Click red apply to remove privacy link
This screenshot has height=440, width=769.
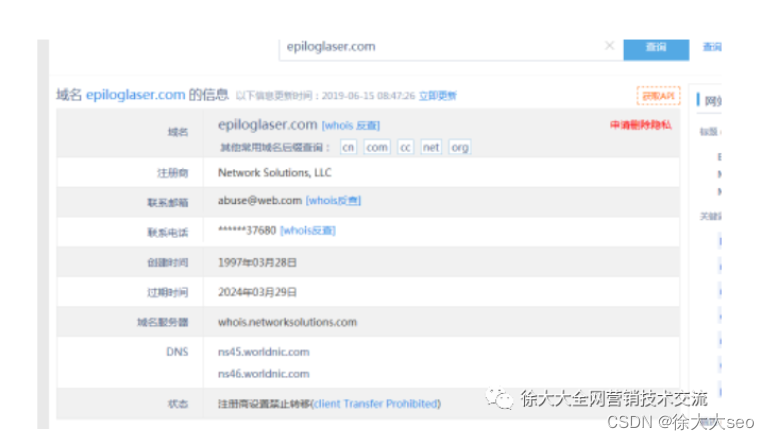click(x=641, y=125)
